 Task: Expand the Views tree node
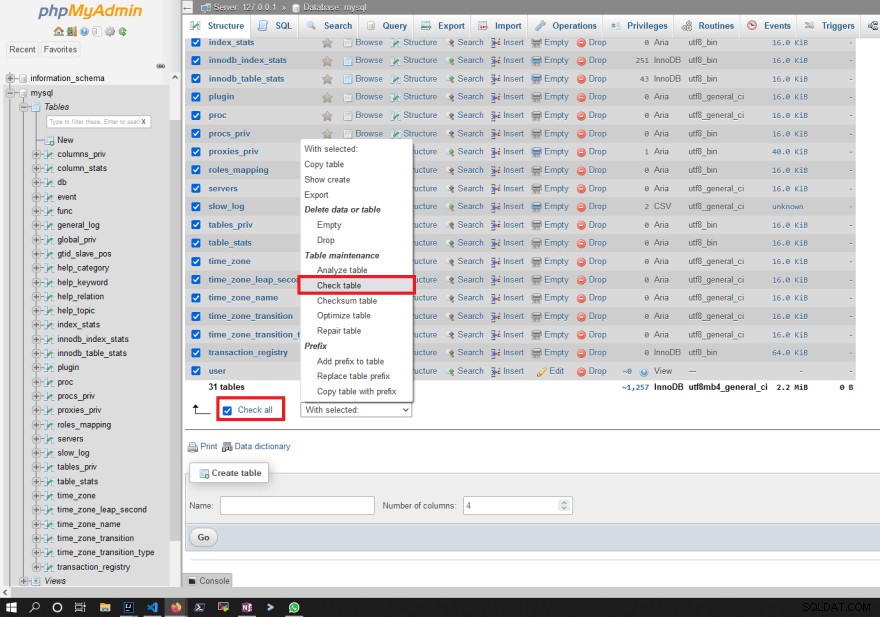coord(23,581)
